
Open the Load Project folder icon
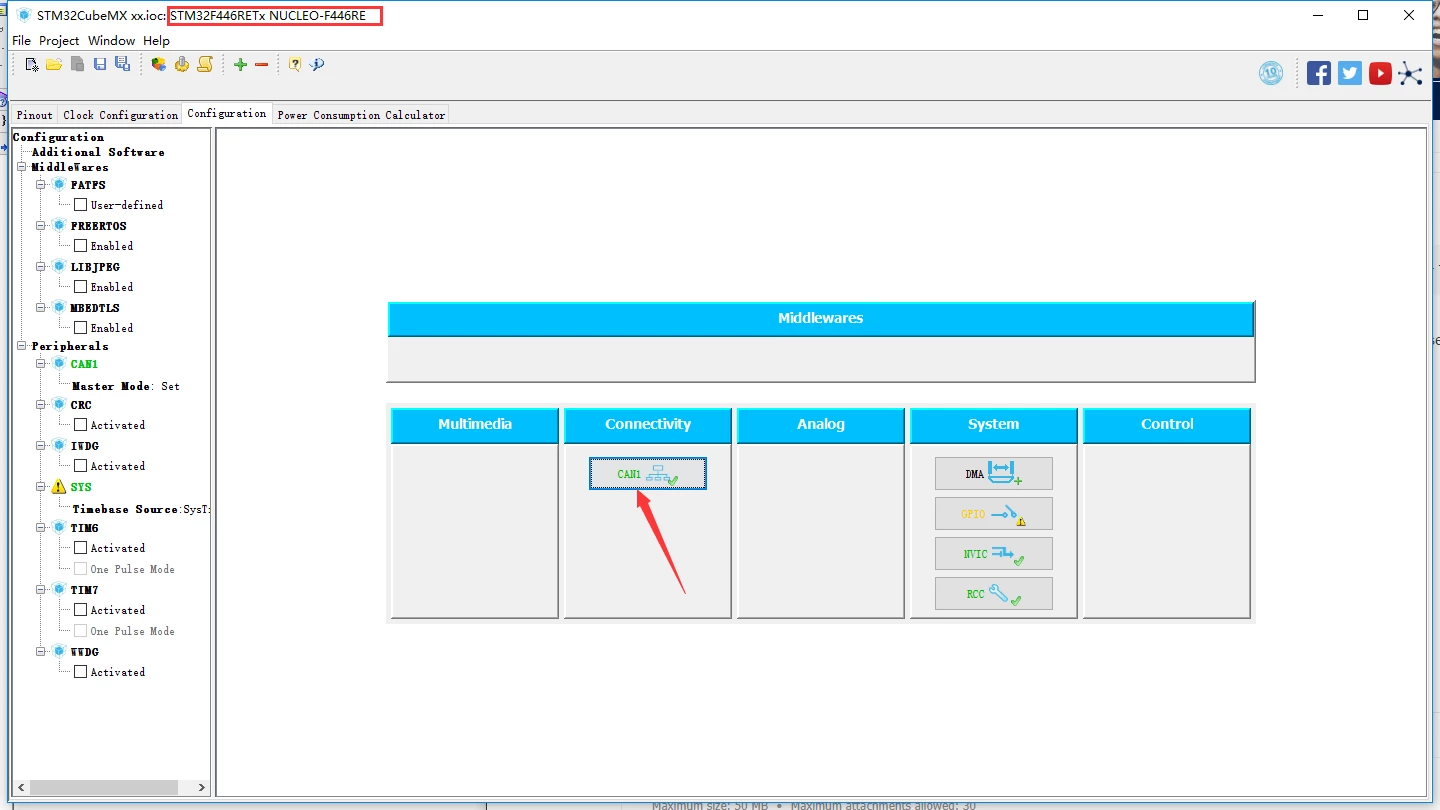click(x=54, y=65)
